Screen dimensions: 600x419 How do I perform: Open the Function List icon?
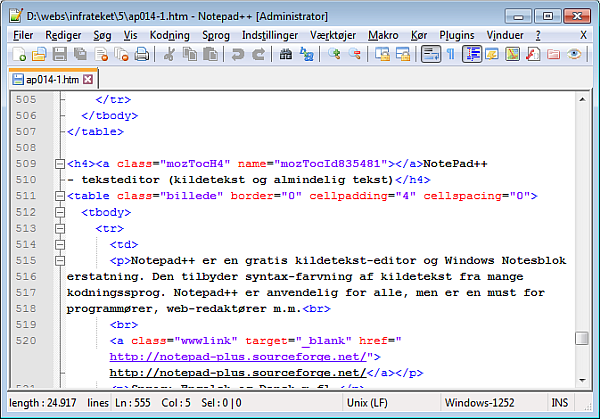pyautogui.click(x=533, y=54)
